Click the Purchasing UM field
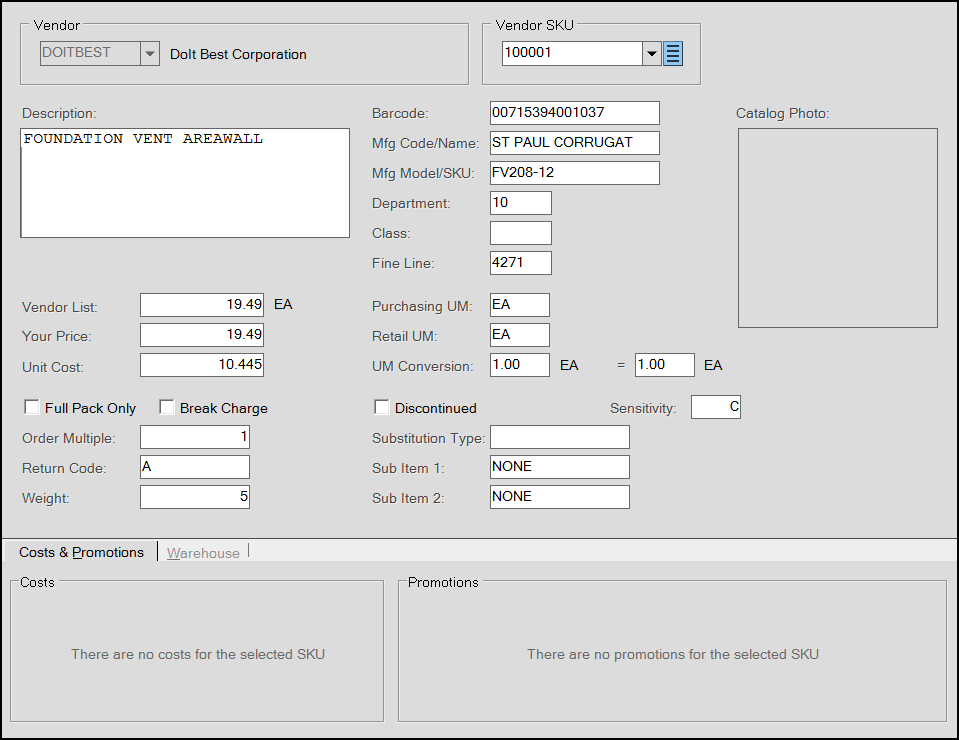 point(520,305)
